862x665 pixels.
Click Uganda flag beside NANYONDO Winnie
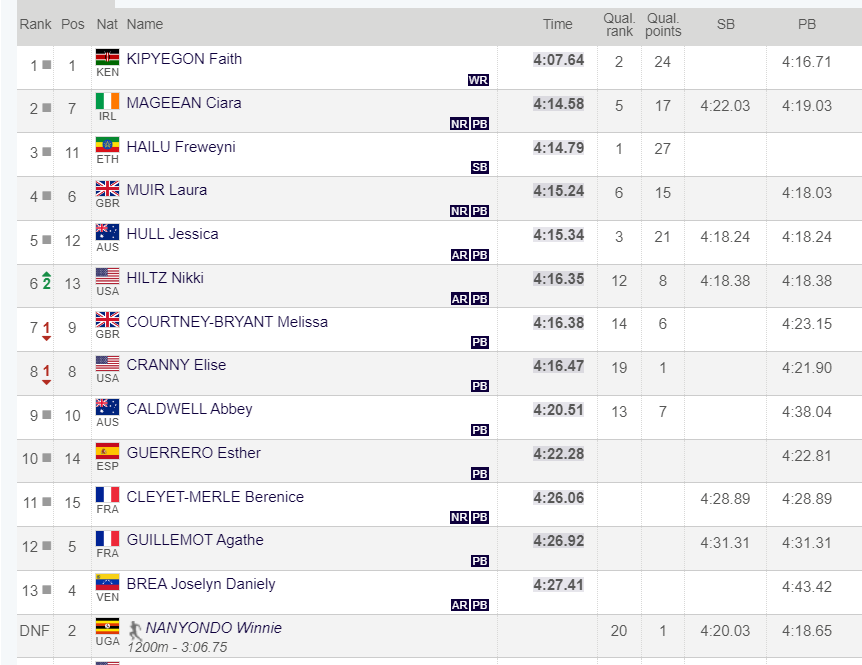click(107, 626)
